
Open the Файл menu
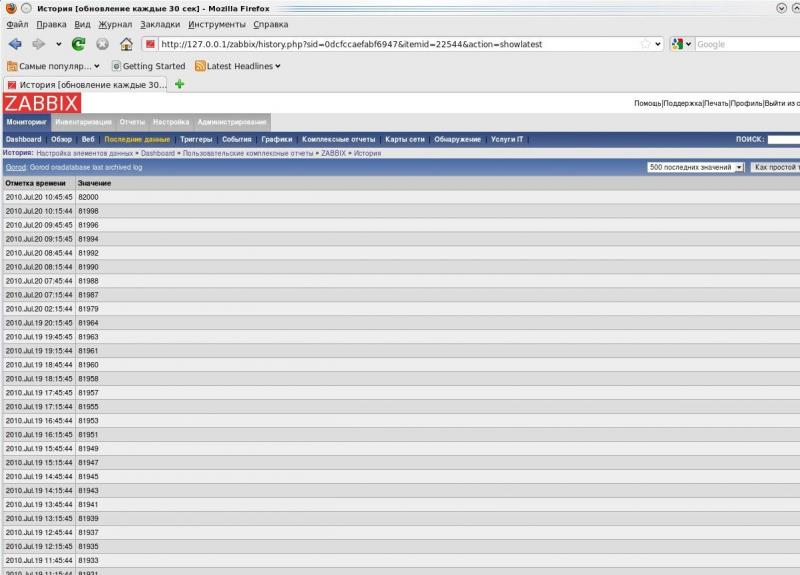click(17, 24)
